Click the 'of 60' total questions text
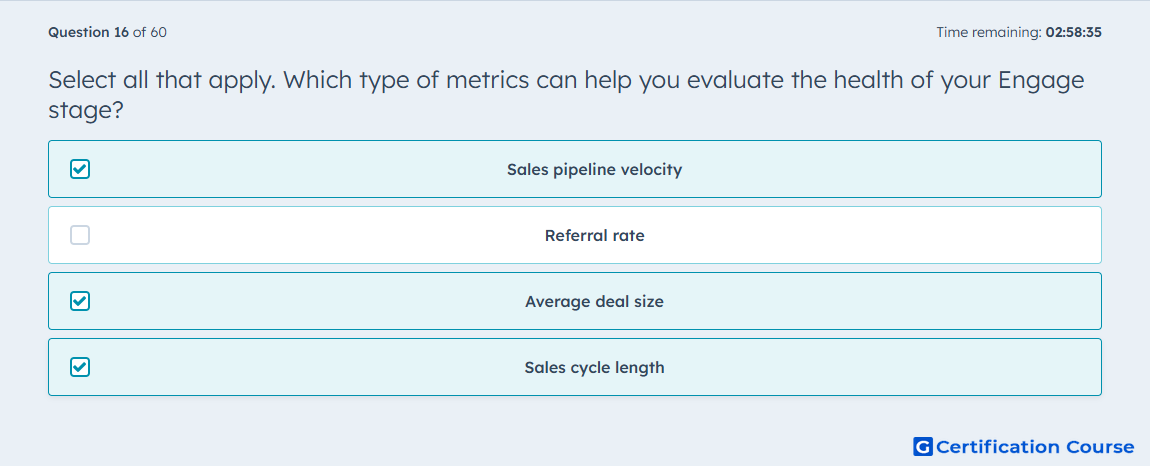Viewport: 1150px width, 466px height. click(x=150, y=32)
